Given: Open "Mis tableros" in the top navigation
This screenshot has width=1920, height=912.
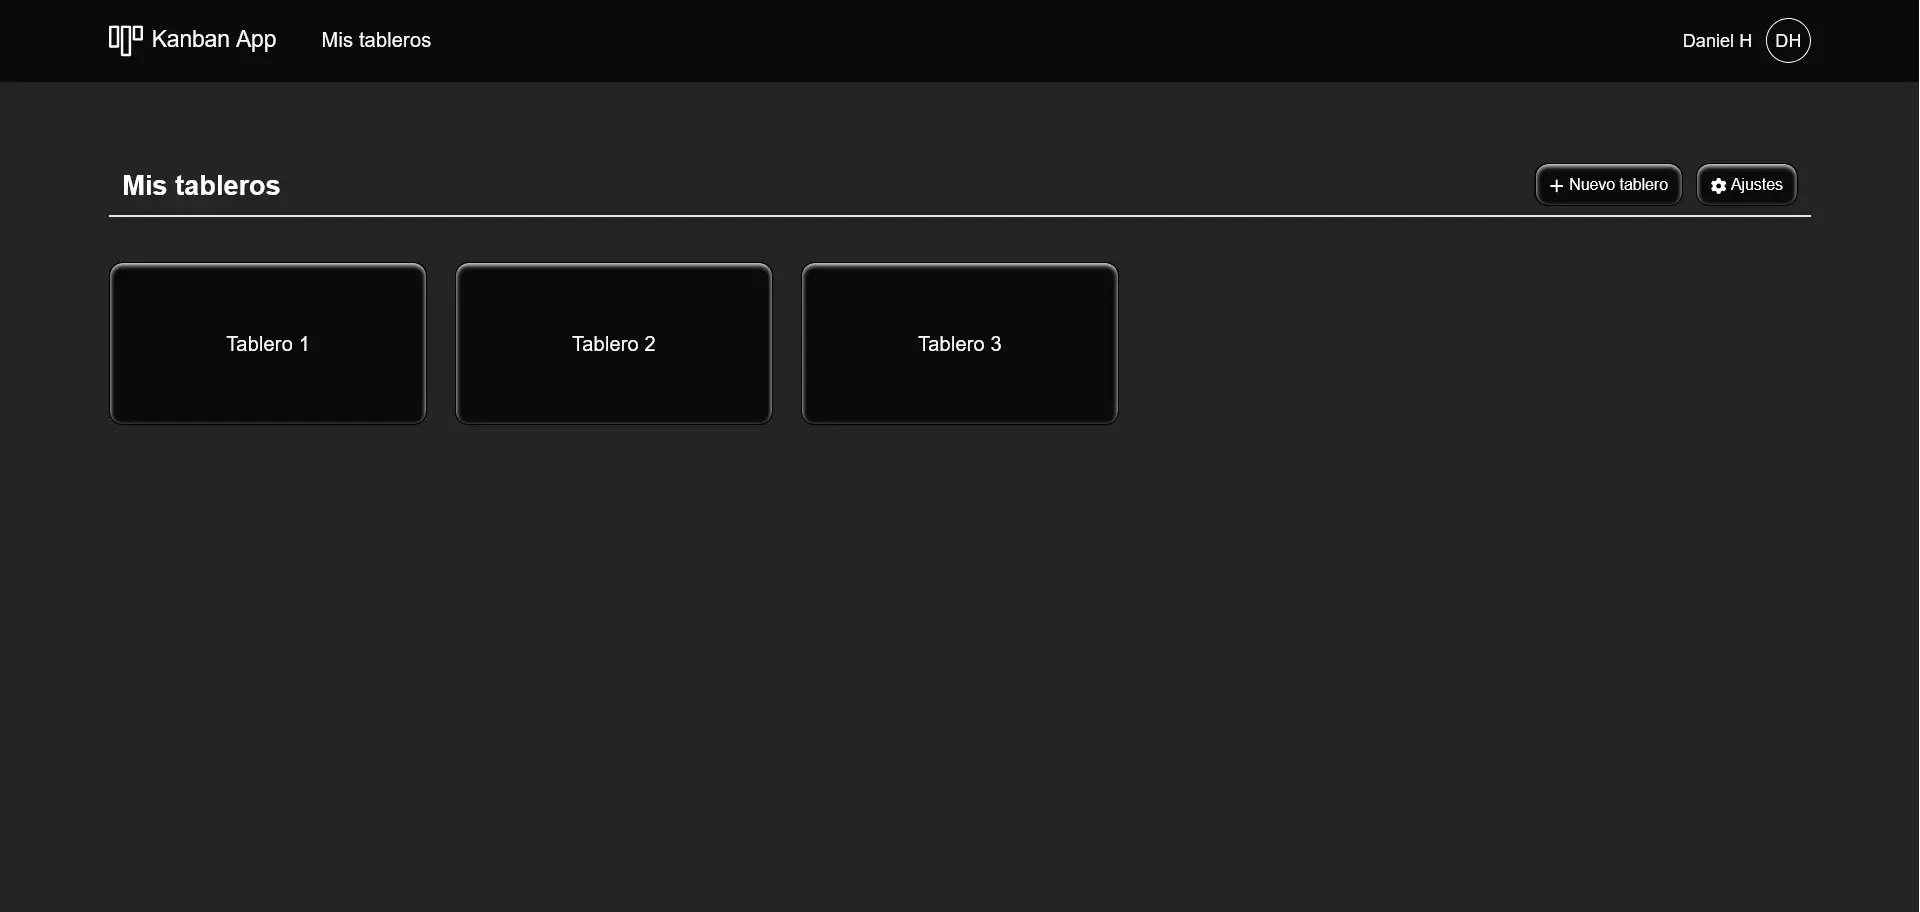Looking at the screenshot, I should pos(376,41).
